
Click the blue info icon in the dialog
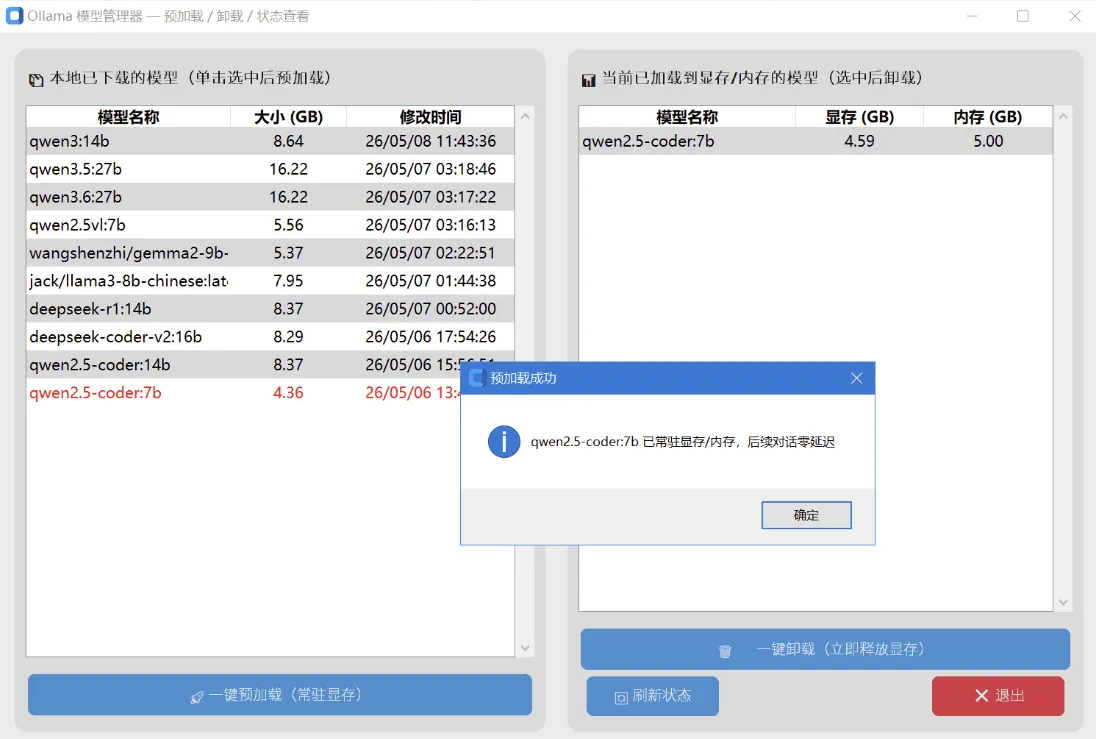[x=503, y=441]
